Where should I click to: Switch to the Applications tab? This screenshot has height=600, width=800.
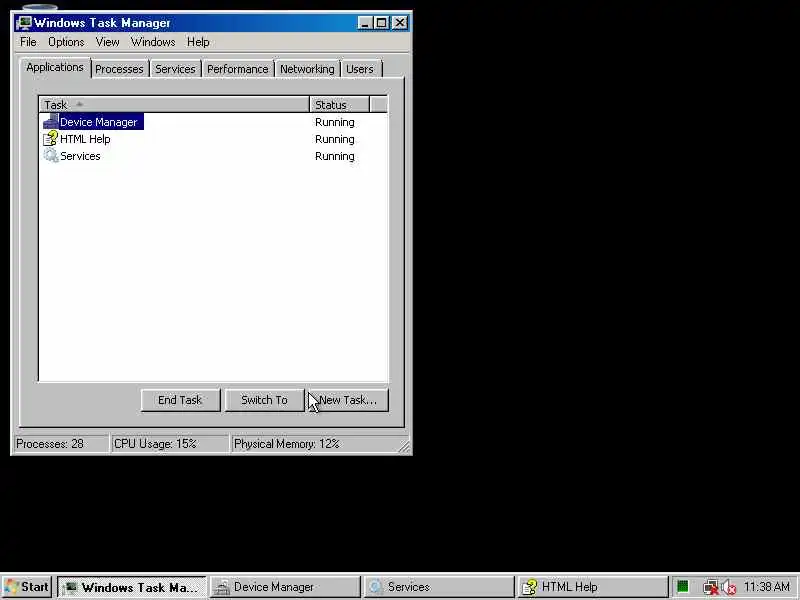click(55, 67)
